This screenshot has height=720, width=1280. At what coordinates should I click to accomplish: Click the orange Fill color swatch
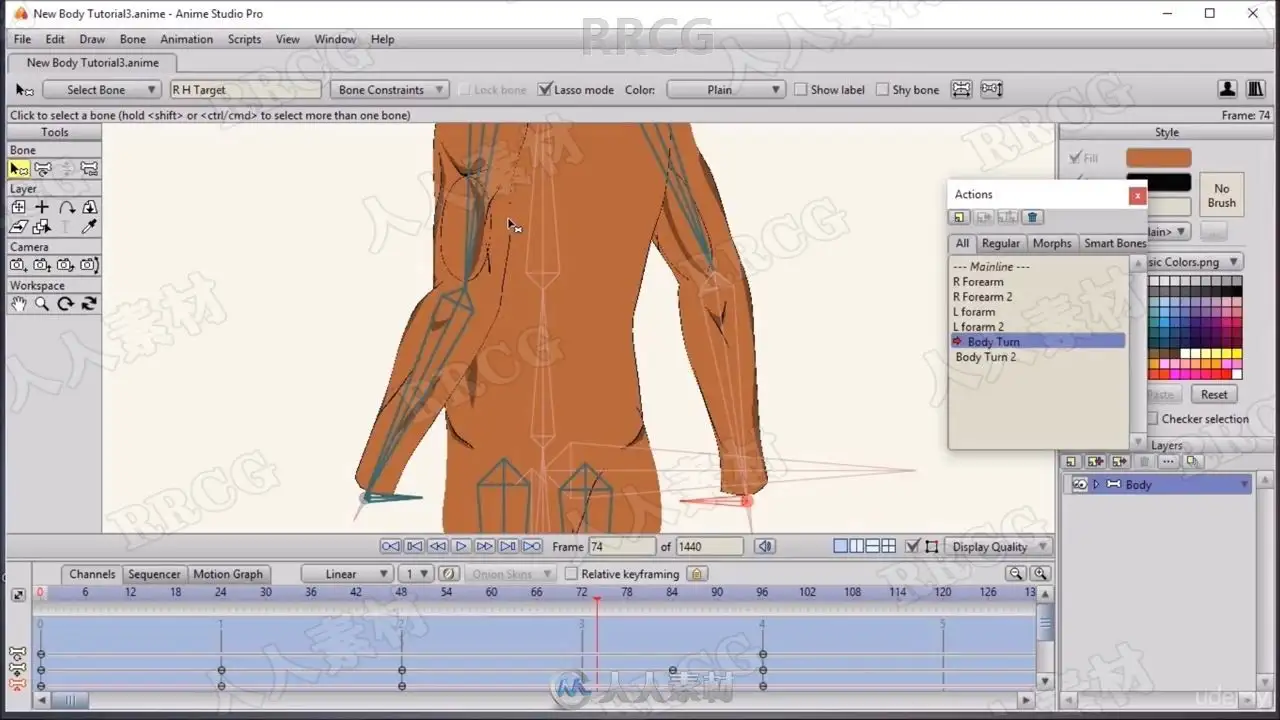(1158, 158)
